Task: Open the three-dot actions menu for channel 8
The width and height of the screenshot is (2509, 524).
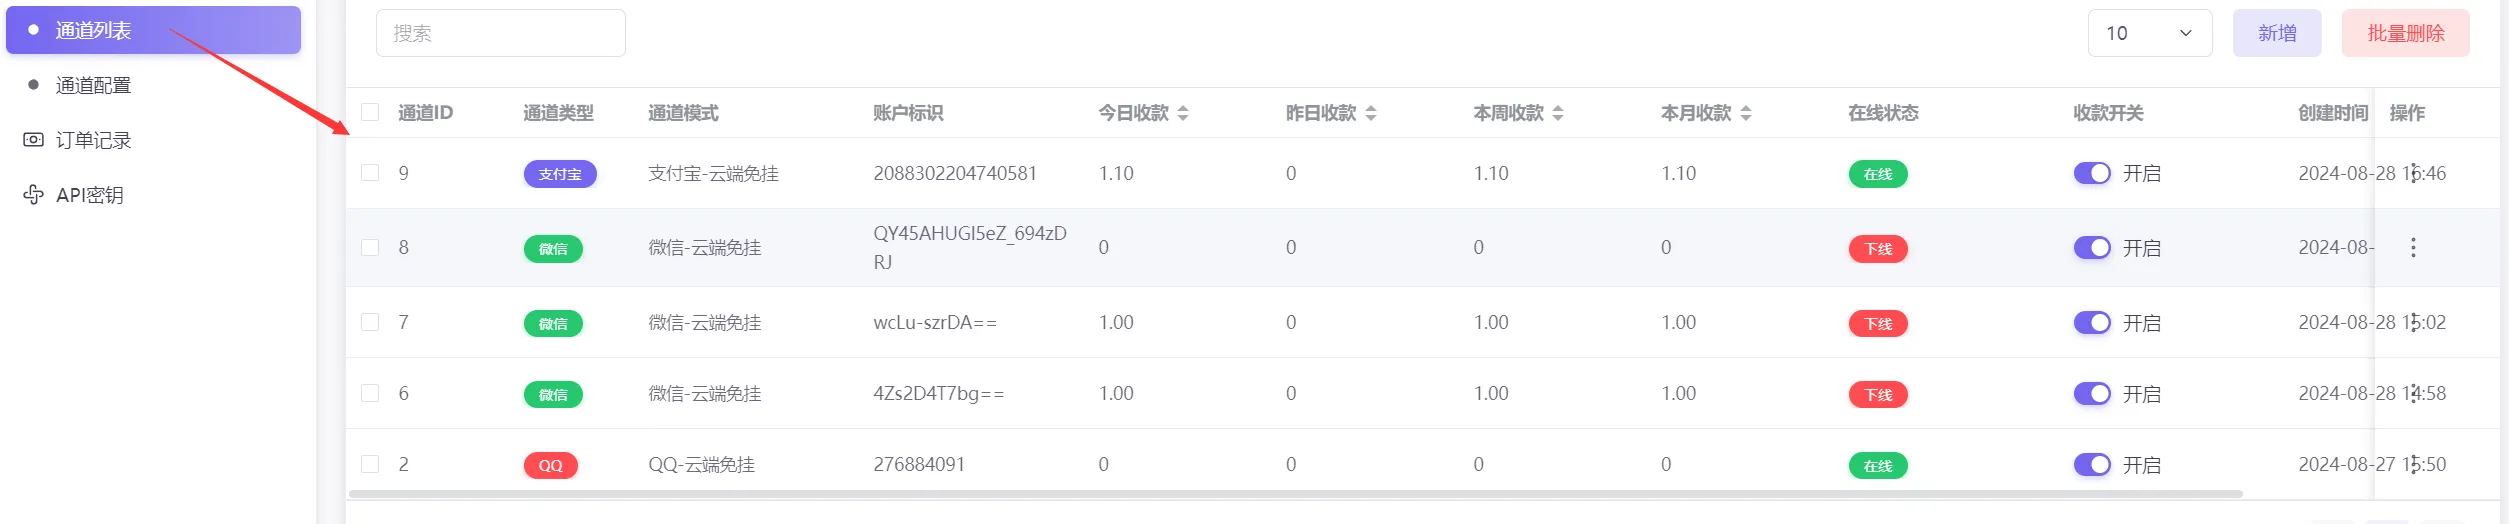Action: [2412, 248]
